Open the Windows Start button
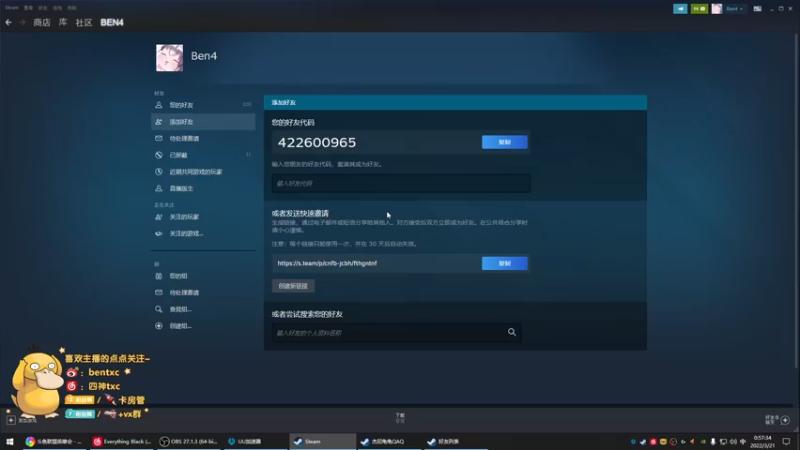Screen dimensions: 800x450 pos(10,441)
